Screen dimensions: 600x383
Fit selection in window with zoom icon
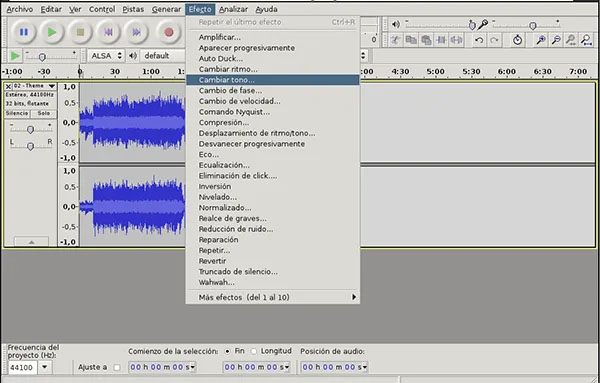[x=571, y=40]
